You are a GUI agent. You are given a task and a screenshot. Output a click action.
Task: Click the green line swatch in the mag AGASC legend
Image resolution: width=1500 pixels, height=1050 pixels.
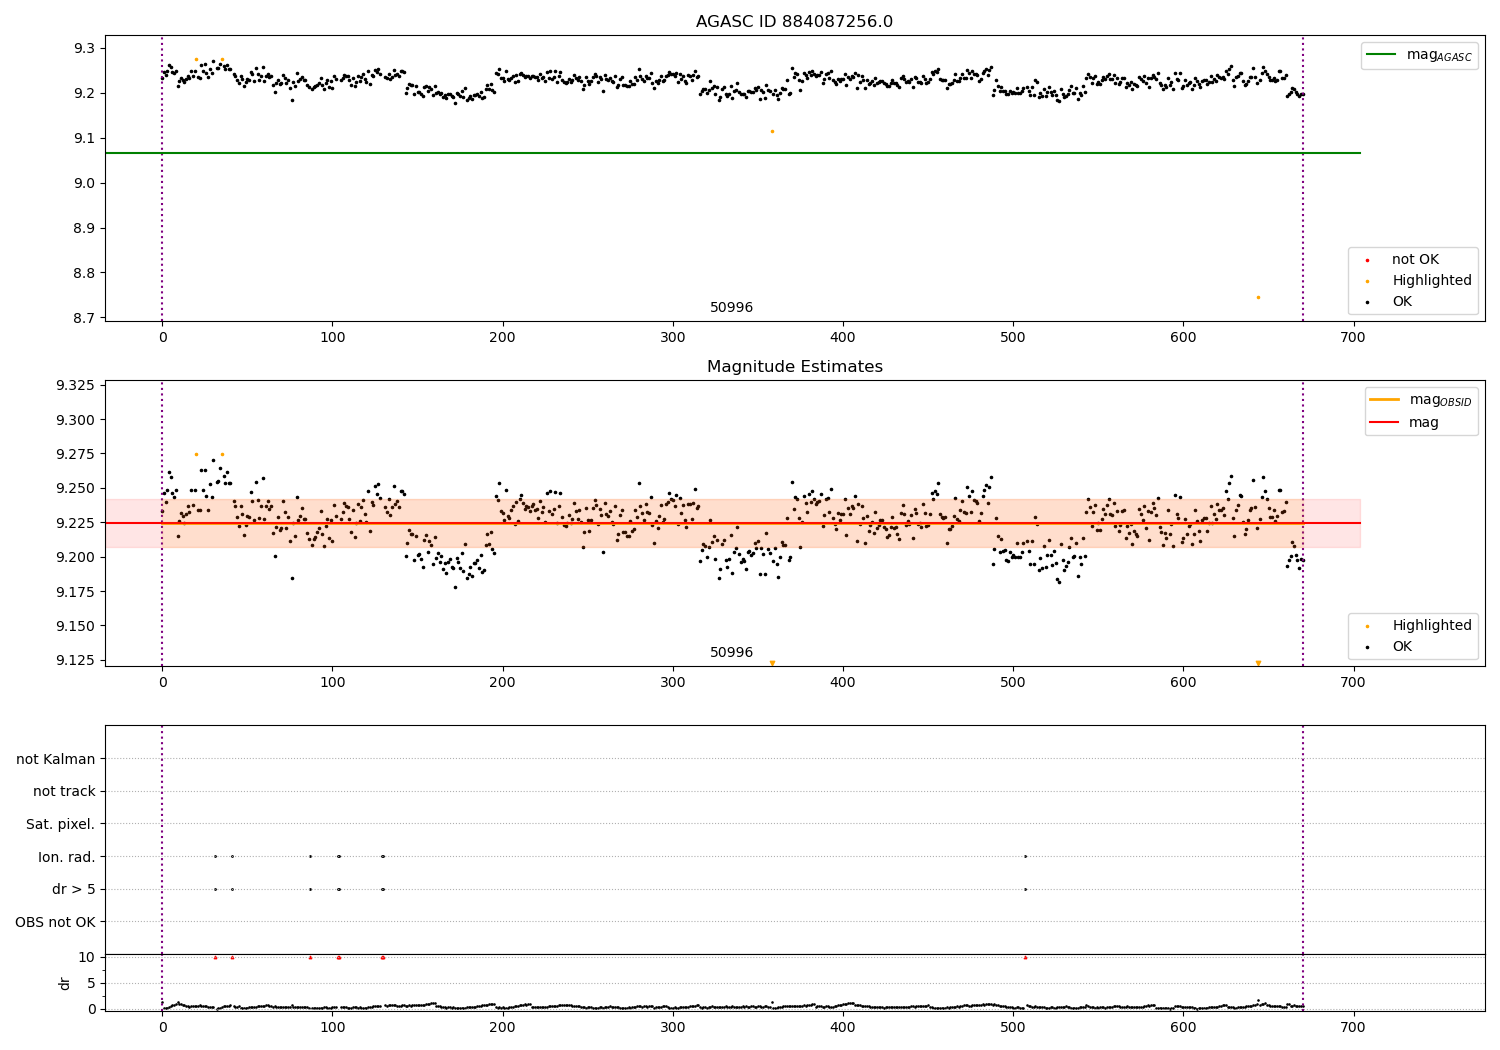[x=1381, y=55]
